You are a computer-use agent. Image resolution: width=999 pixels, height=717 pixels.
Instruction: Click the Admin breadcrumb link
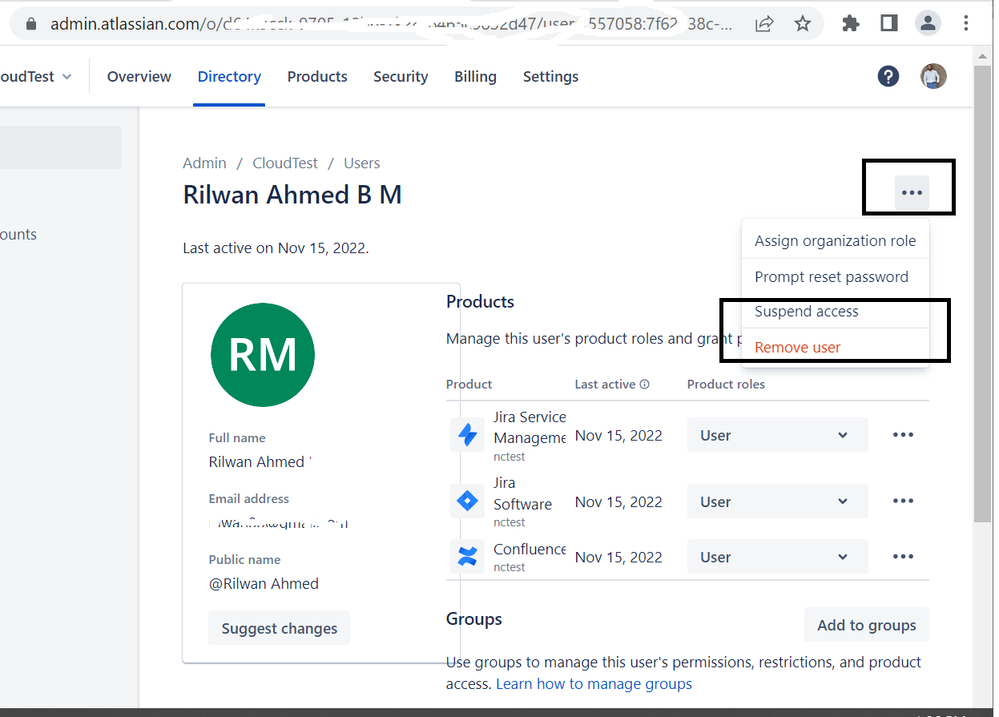point(205,163)
